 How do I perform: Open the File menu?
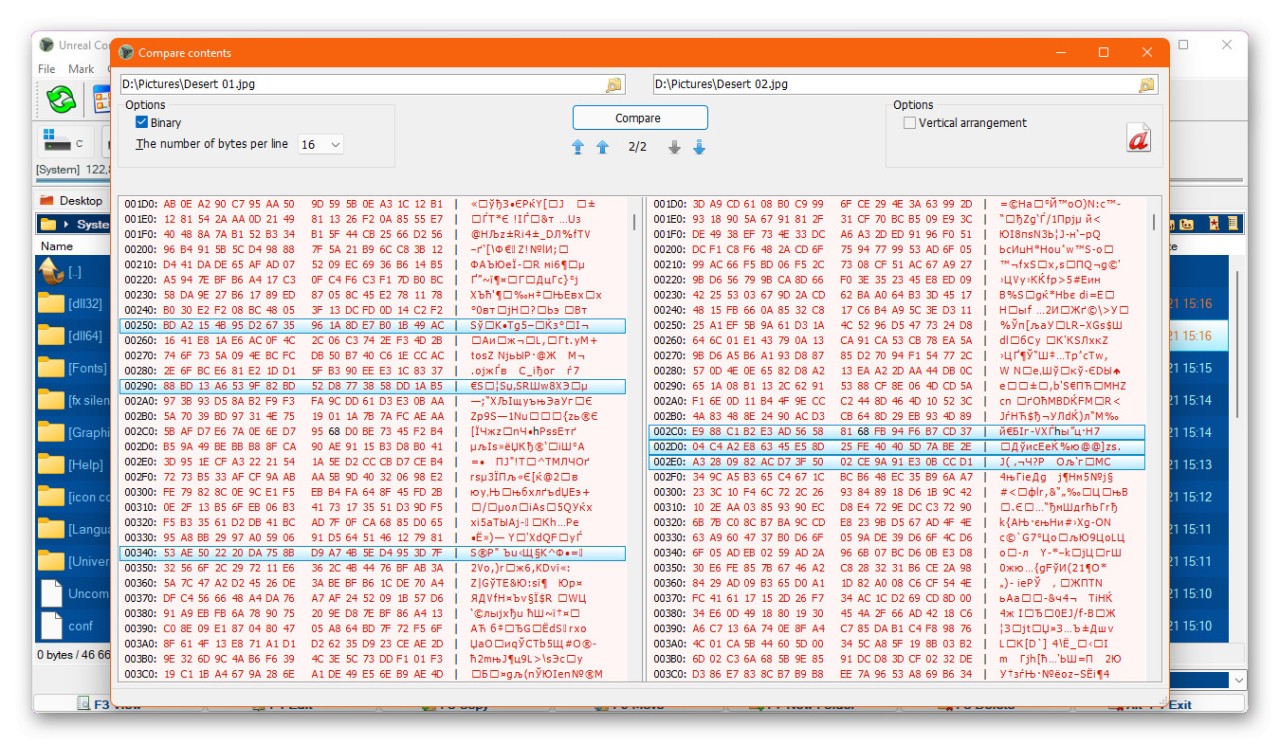click(47, 69)
